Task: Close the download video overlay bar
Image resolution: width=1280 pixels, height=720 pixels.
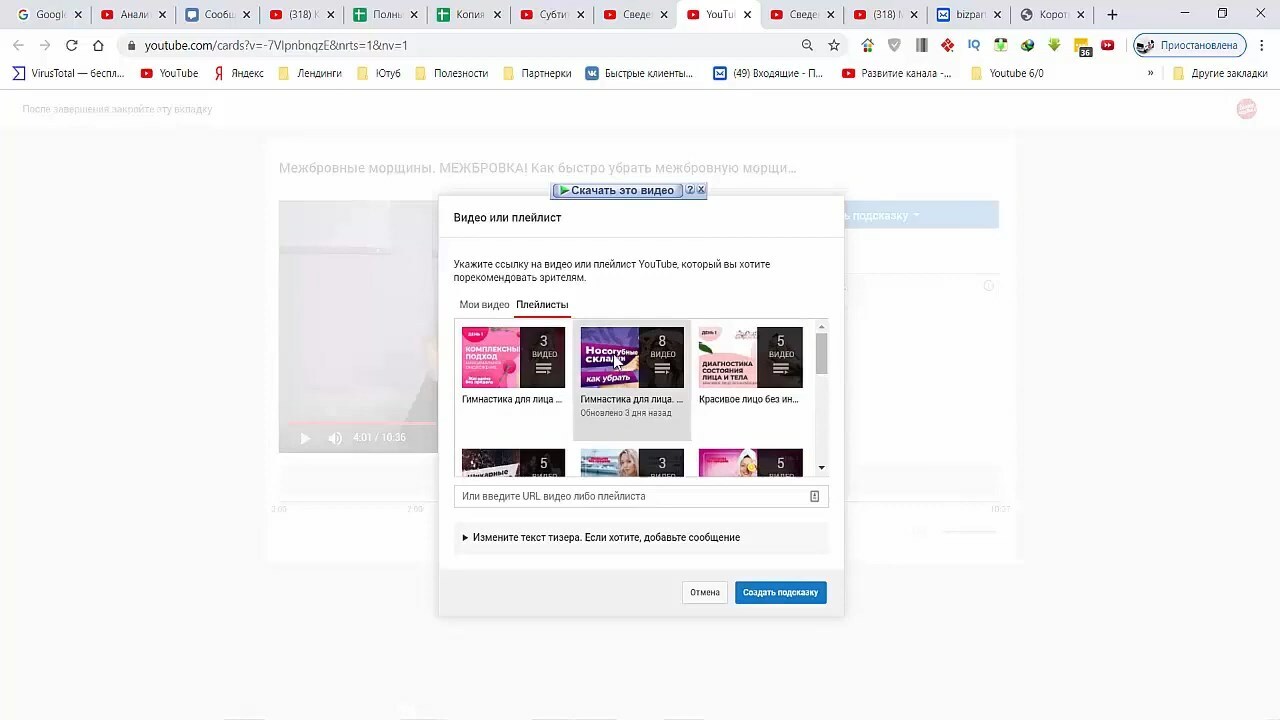Action: (701, 189)
